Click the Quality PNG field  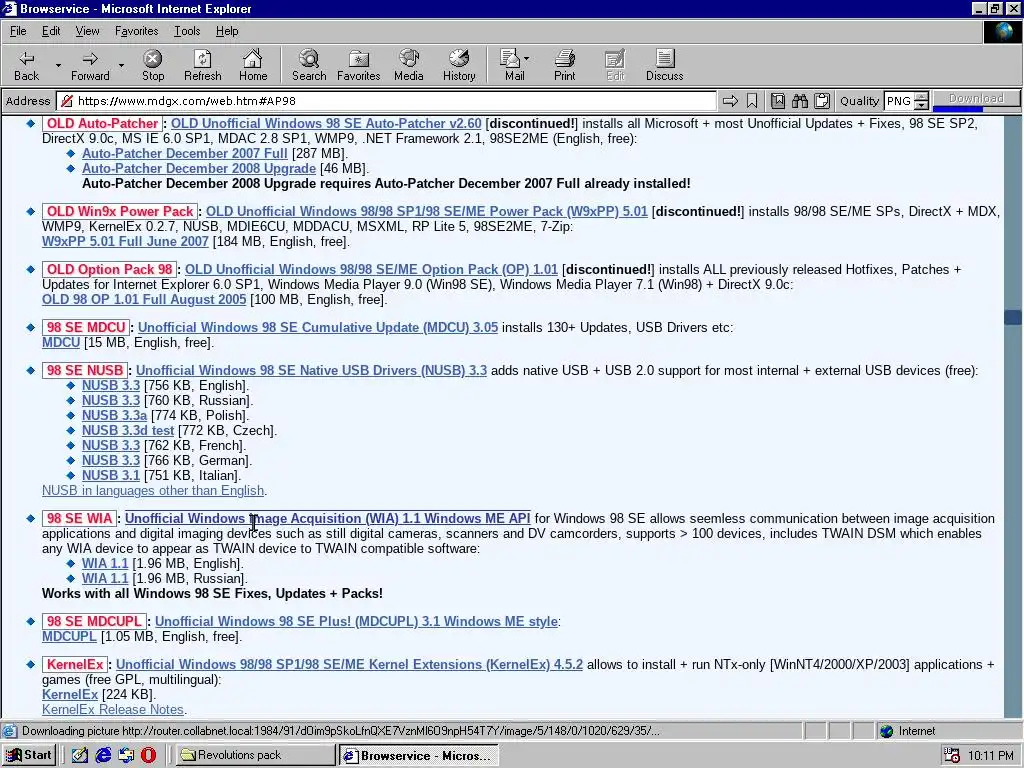(899, 101)
